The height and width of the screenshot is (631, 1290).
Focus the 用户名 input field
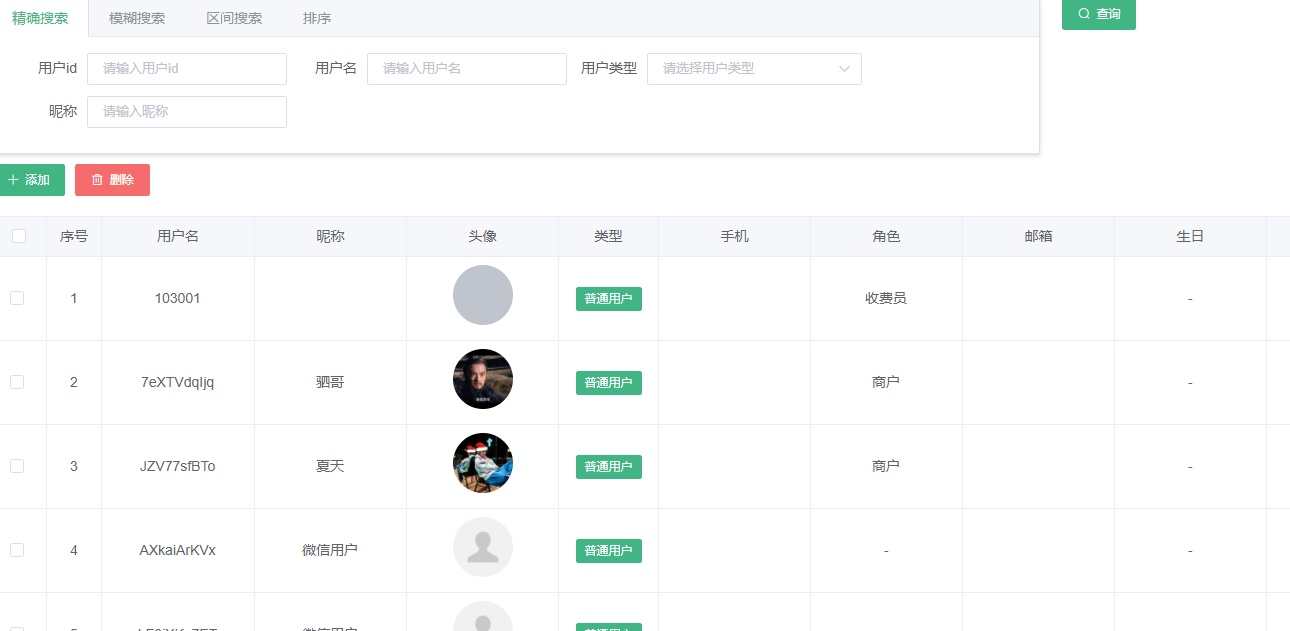point(467,69)
